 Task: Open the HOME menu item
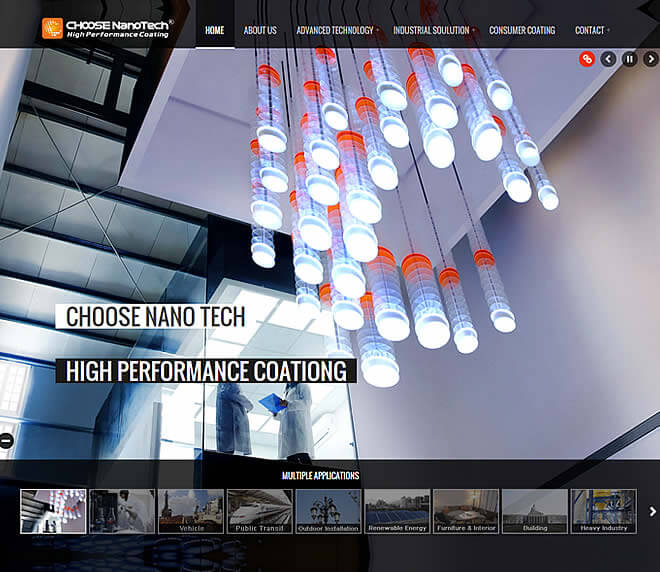click(215, 30)
